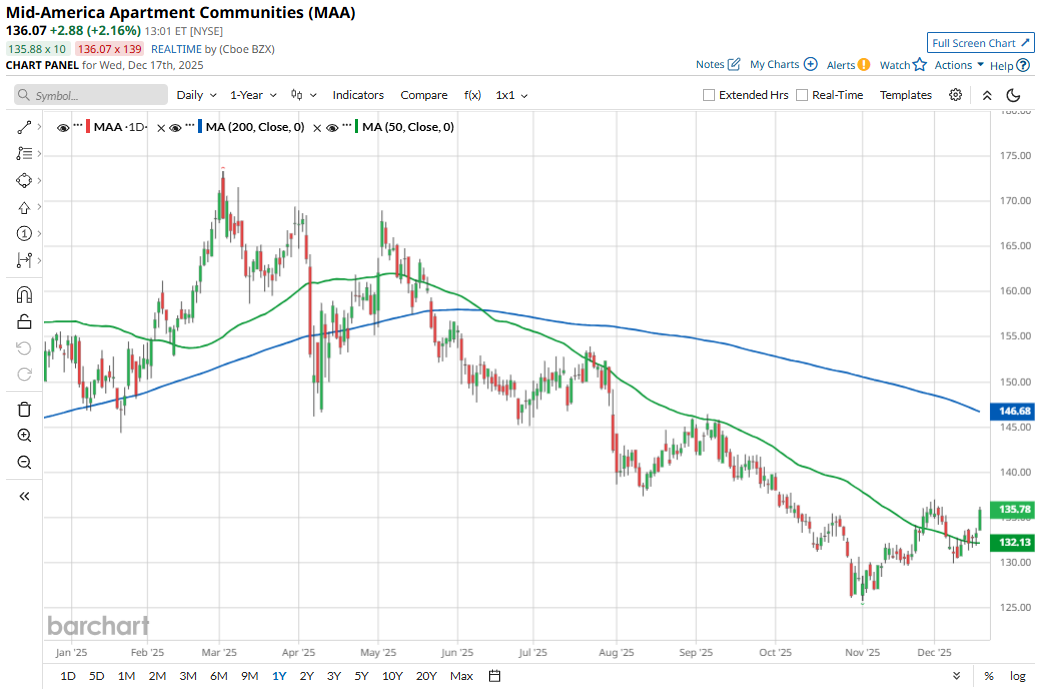Screen dimensions: 1046x697
Task: Toggle the magnet snap tool
Action: point(24,295)
